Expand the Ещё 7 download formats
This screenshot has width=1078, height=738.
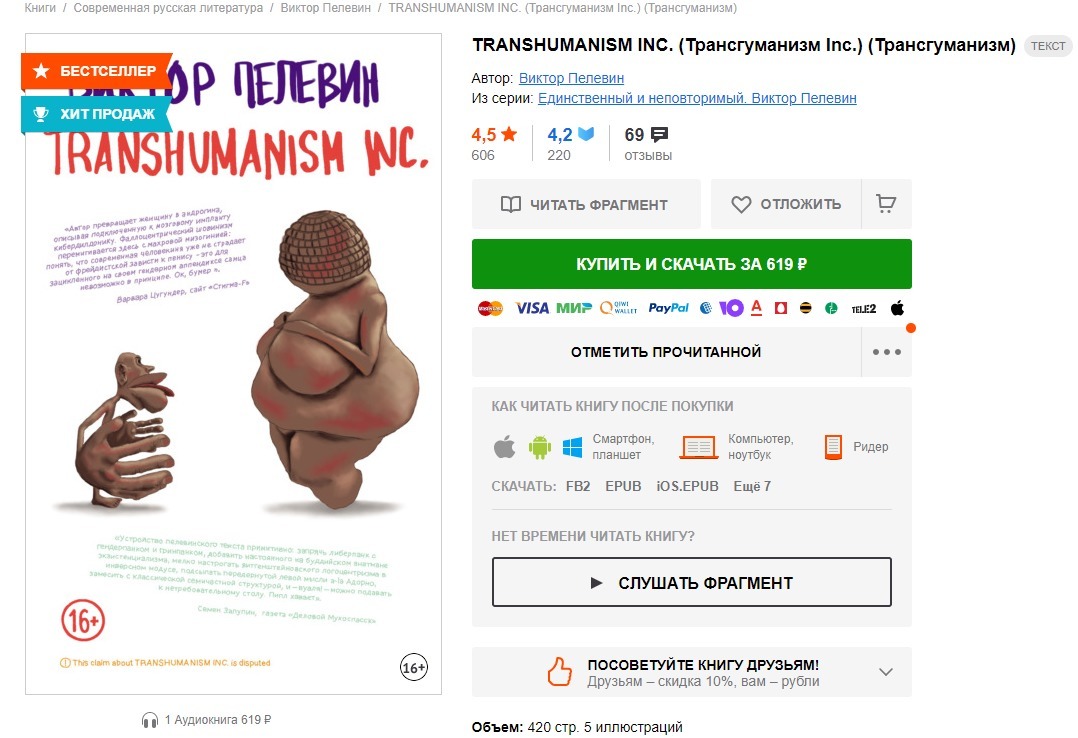click(752, 486)
